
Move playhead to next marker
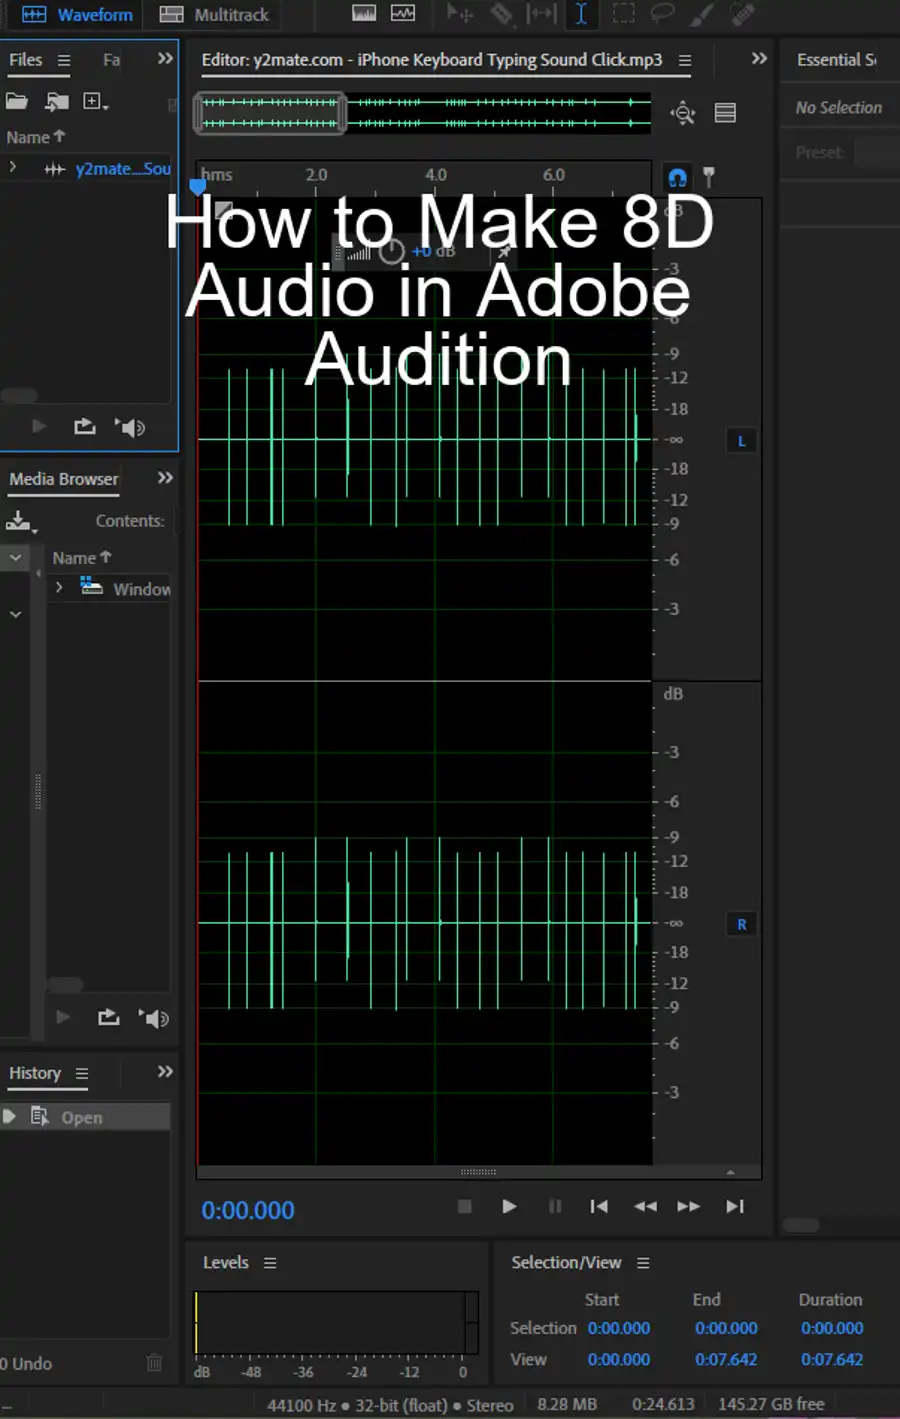tap(735, 1206)
